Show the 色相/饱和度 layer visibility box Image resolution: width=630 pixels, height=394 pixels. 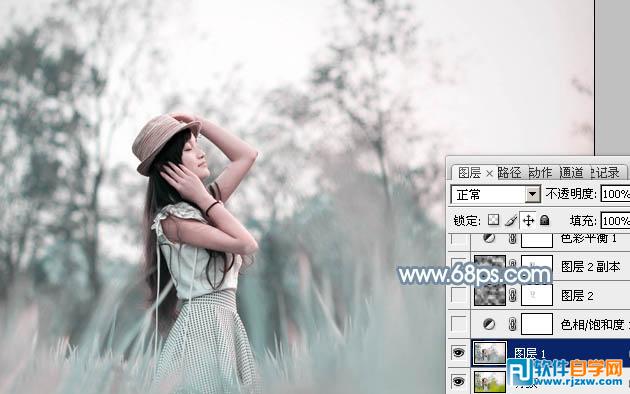pyautogui.click(x=458, y=324)
